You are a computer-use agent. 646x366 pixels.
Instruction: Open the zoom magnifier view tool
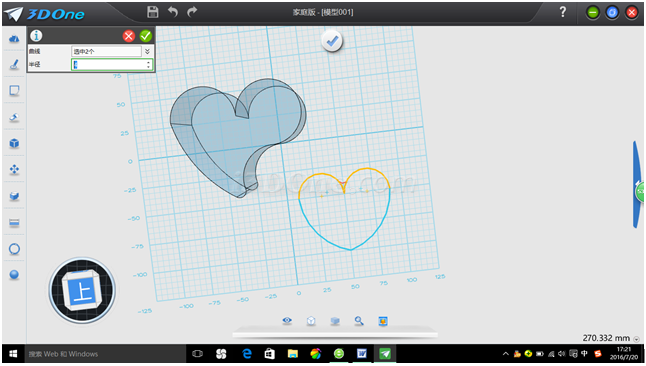(x=359, y=321)
